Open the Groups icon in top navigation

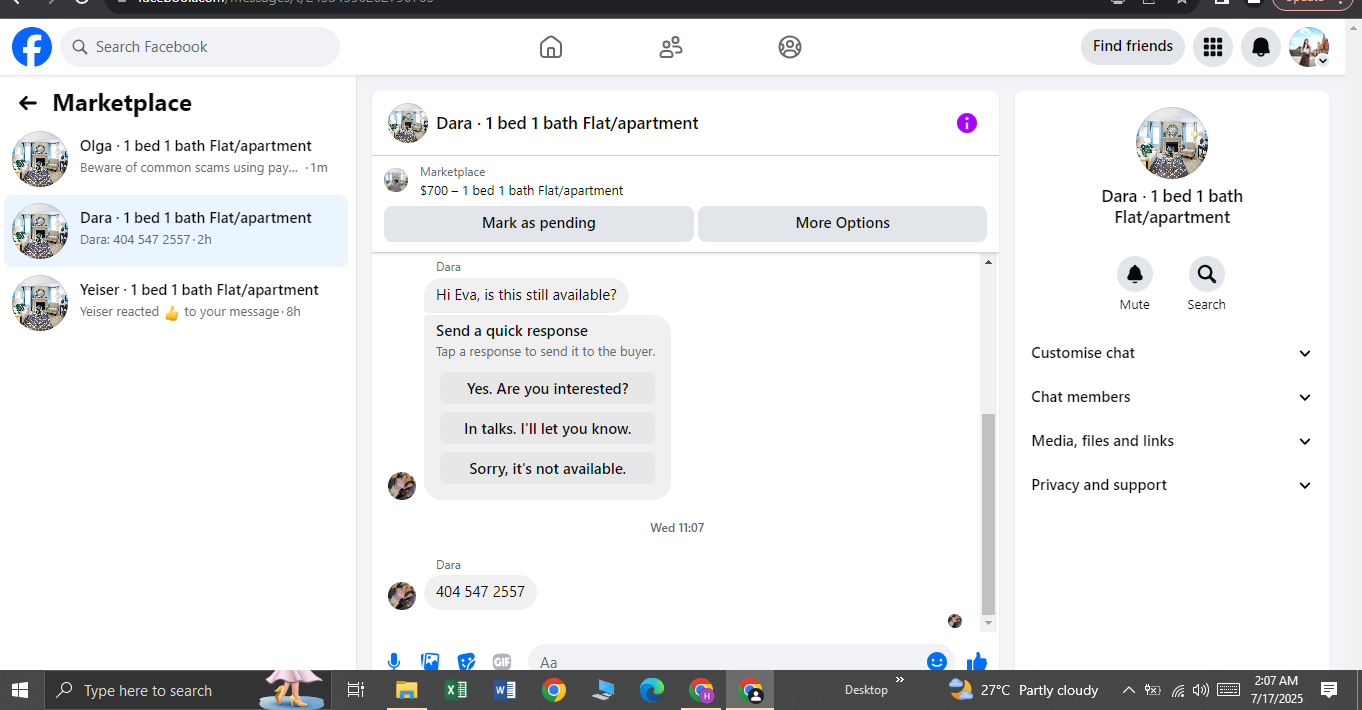coord(790,47)
